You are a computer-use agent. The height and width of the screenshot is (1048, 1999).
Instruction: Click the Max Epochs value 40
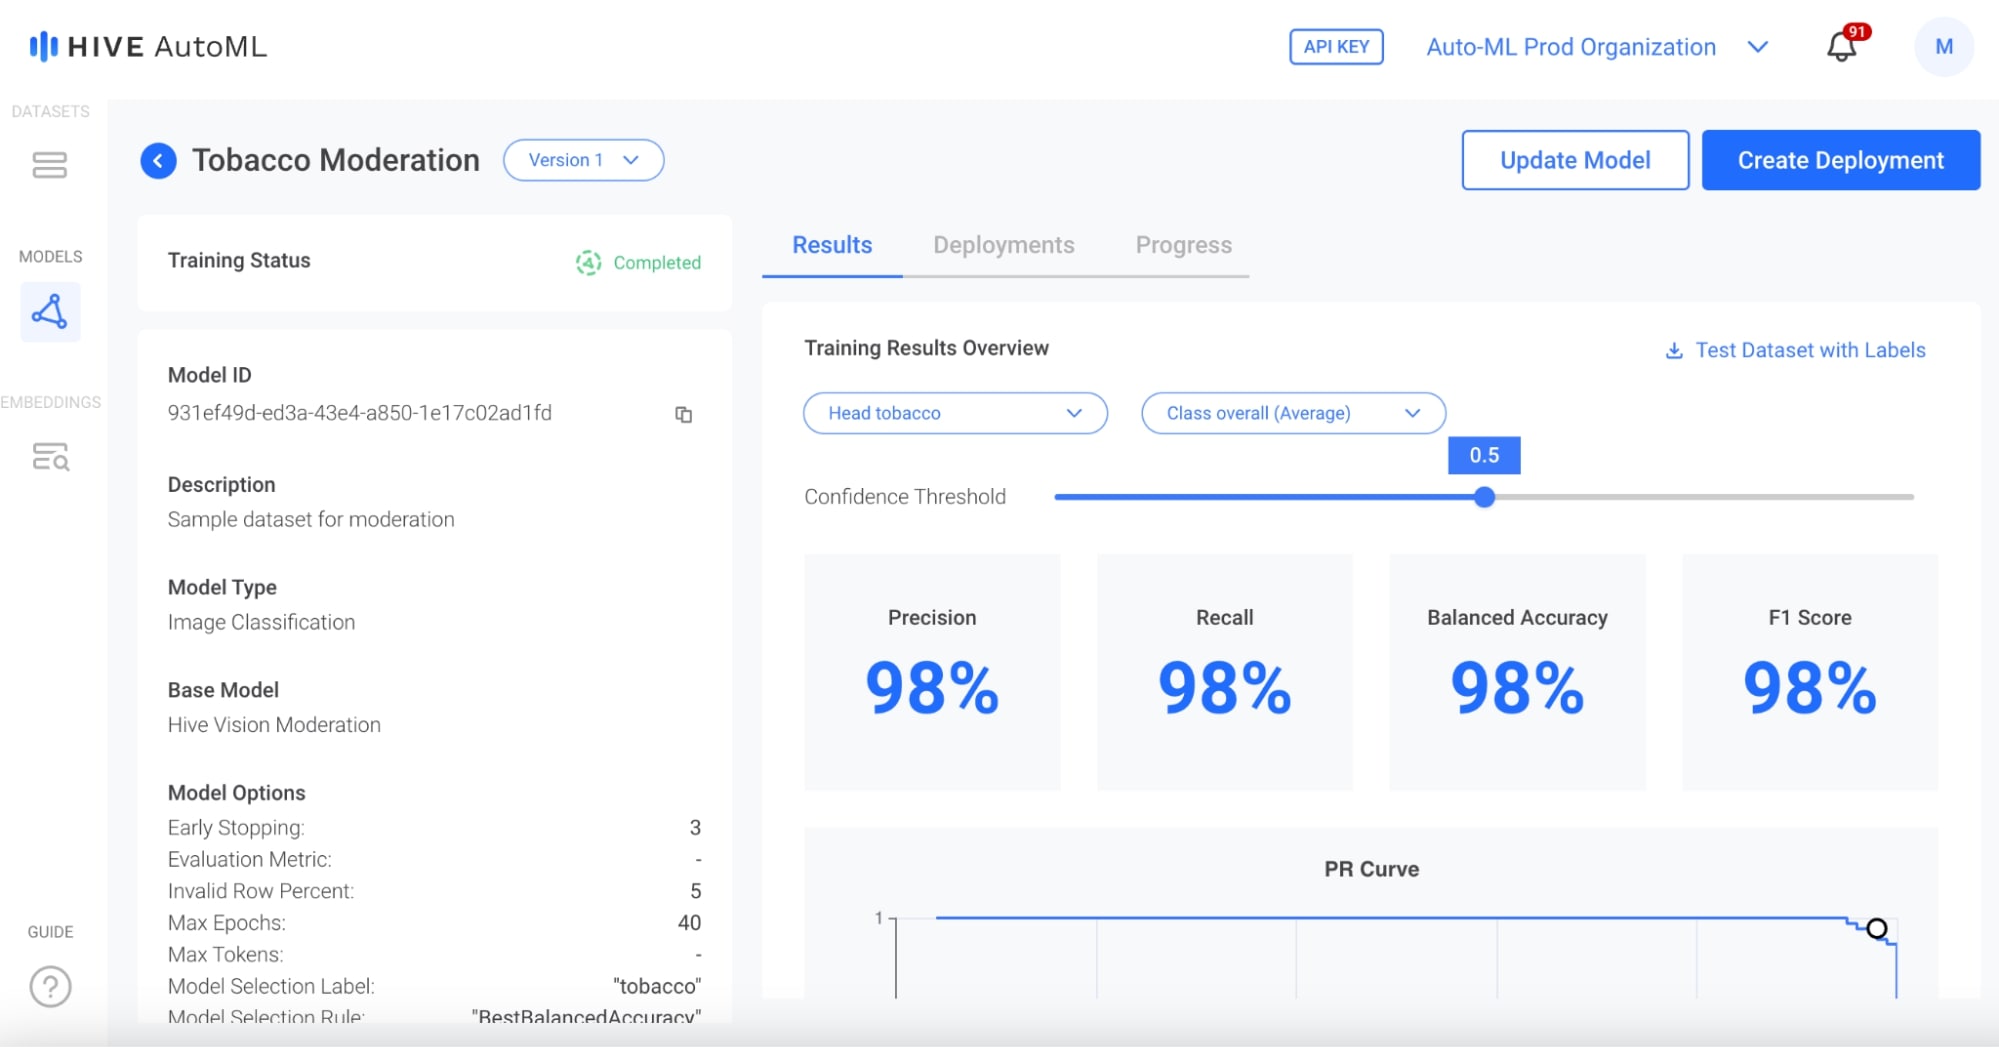690,923
